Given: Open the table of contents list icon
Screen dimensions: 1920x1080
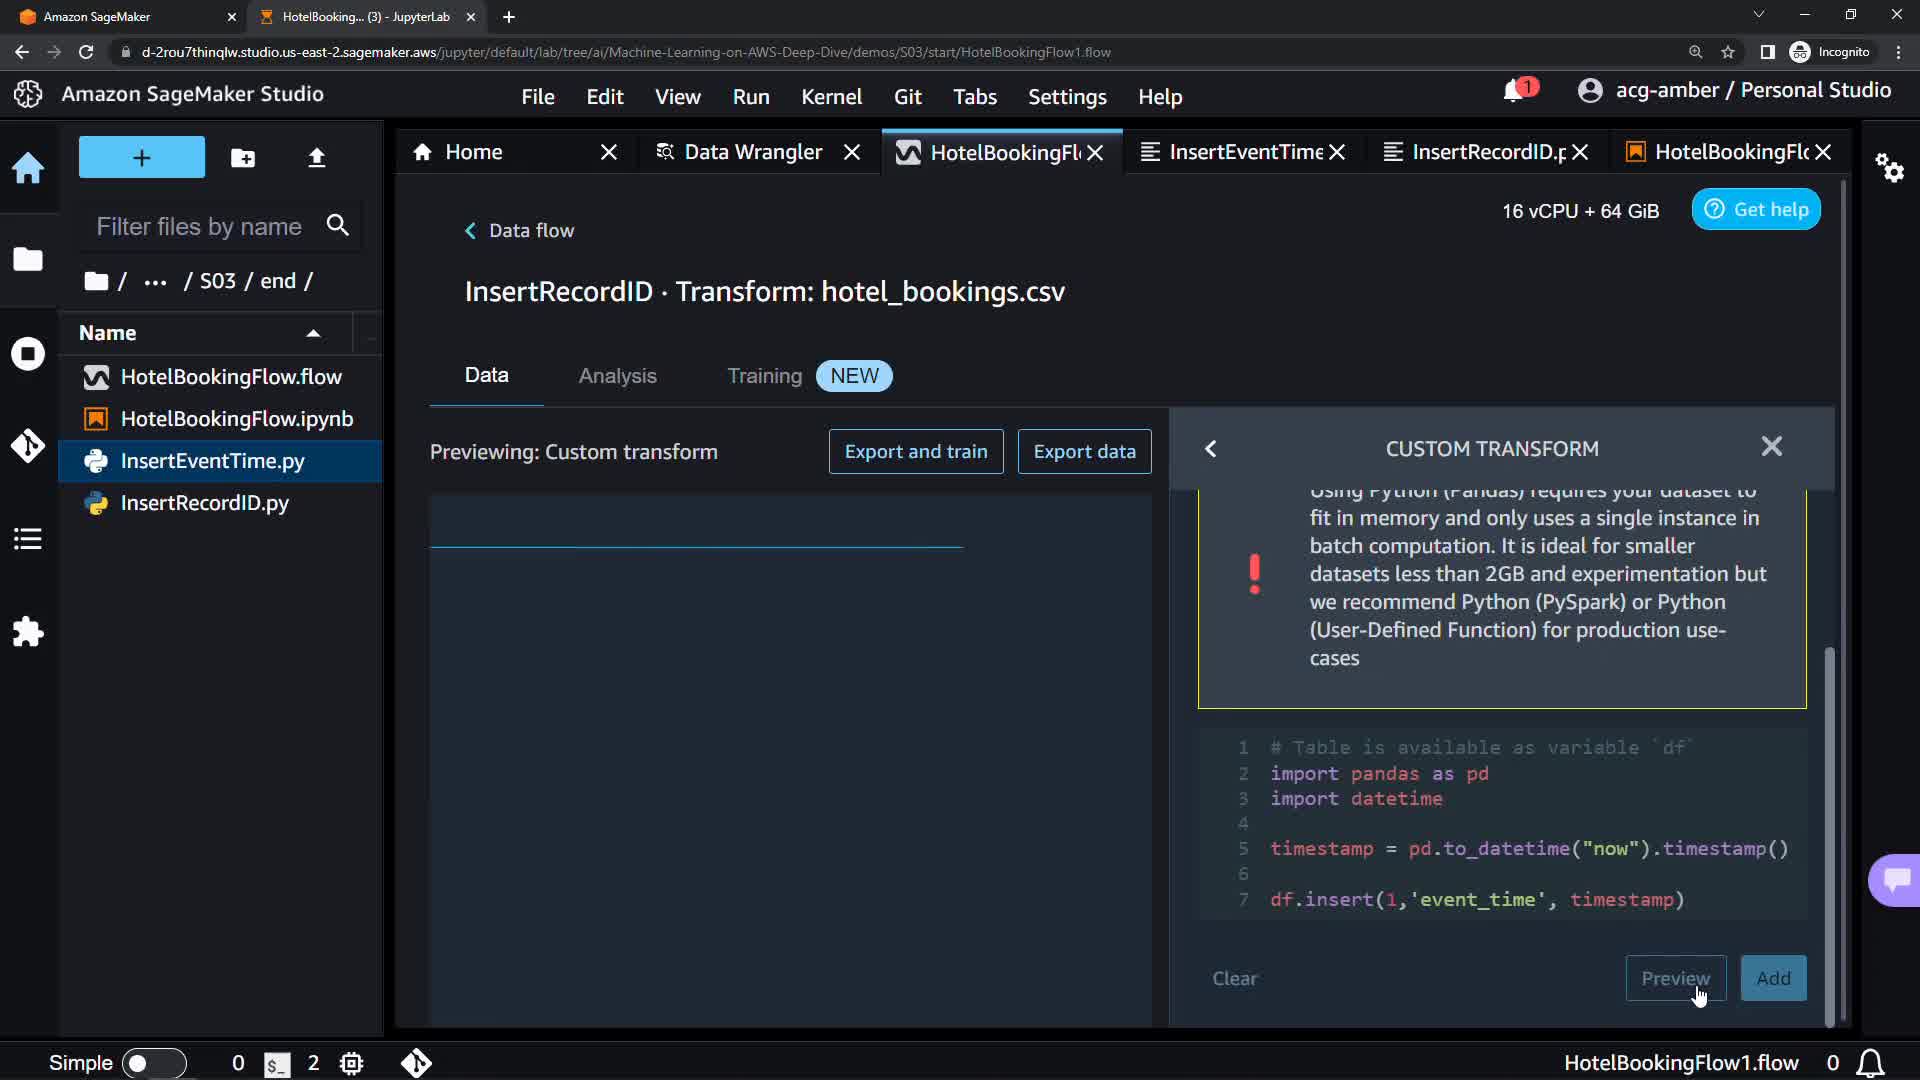Looking at the screenshot, I should (28, 540).
